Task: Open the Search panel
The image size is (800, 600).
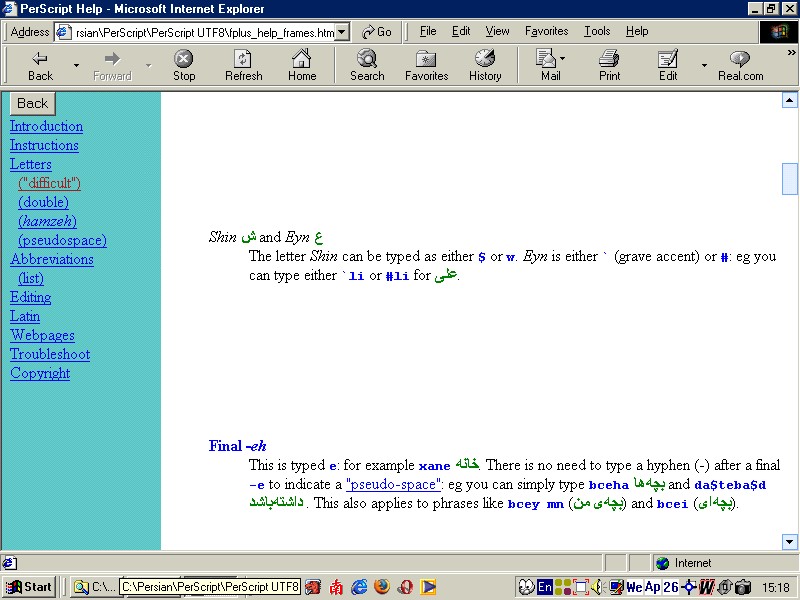Action: 367,65
